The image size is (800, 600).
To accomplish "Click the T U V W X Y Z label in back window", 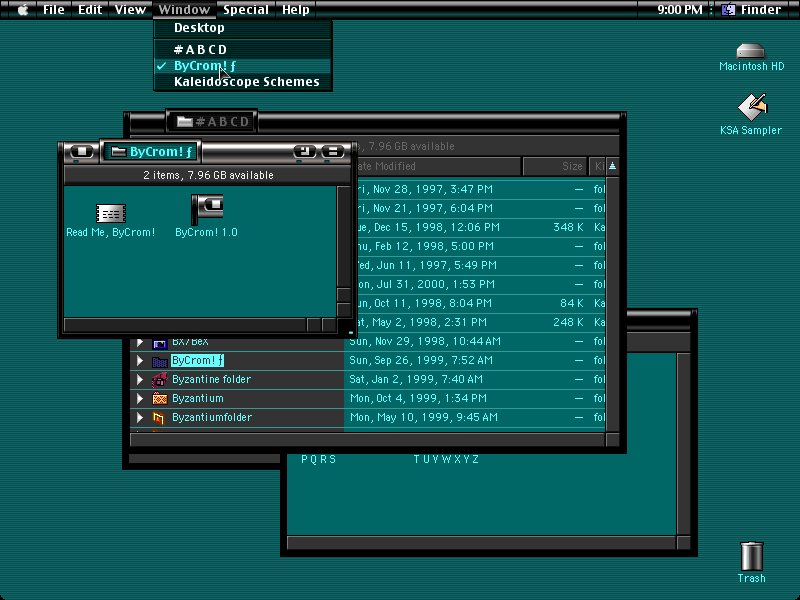I will (x=446, y=459).
